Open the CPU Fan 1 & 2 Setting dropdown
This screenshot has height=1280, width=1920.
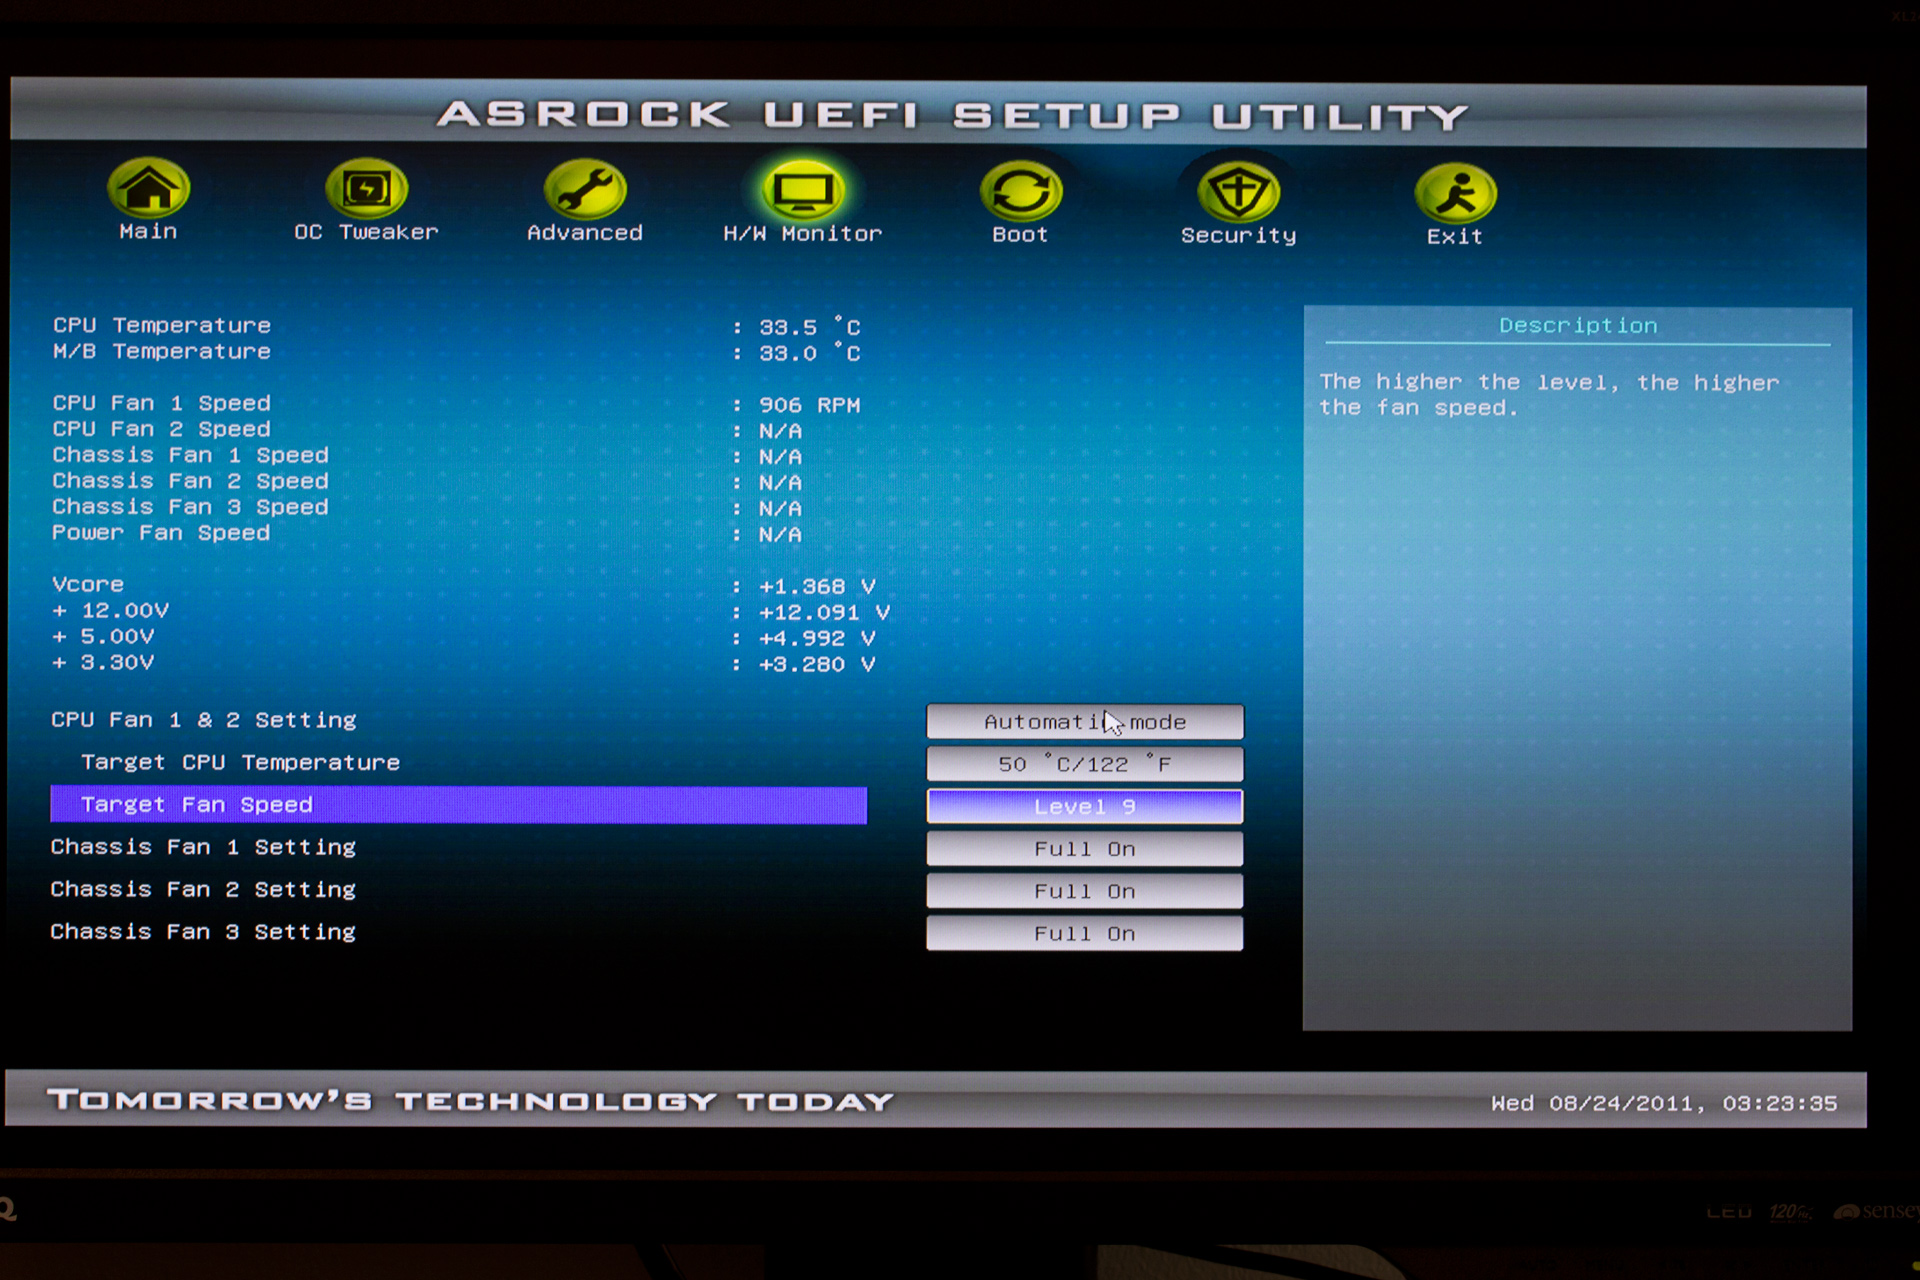coord(1085,721)
